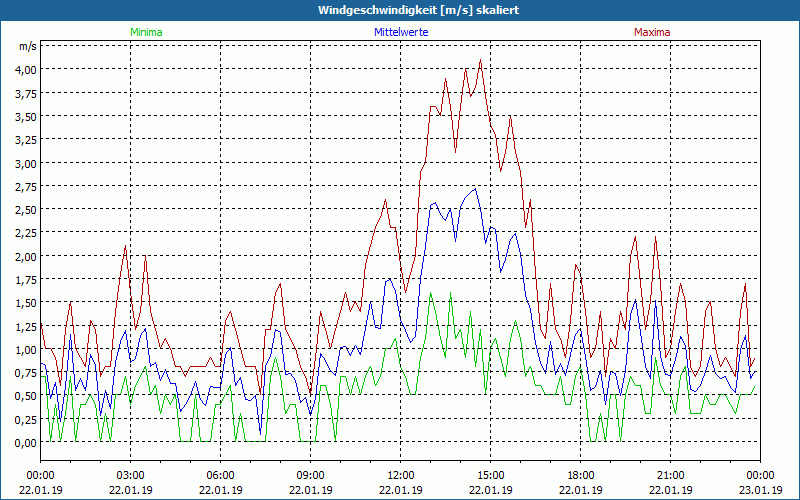800x500 pixels.
Task: Click the 0,75 y-axis value
Action: [26, 373]
